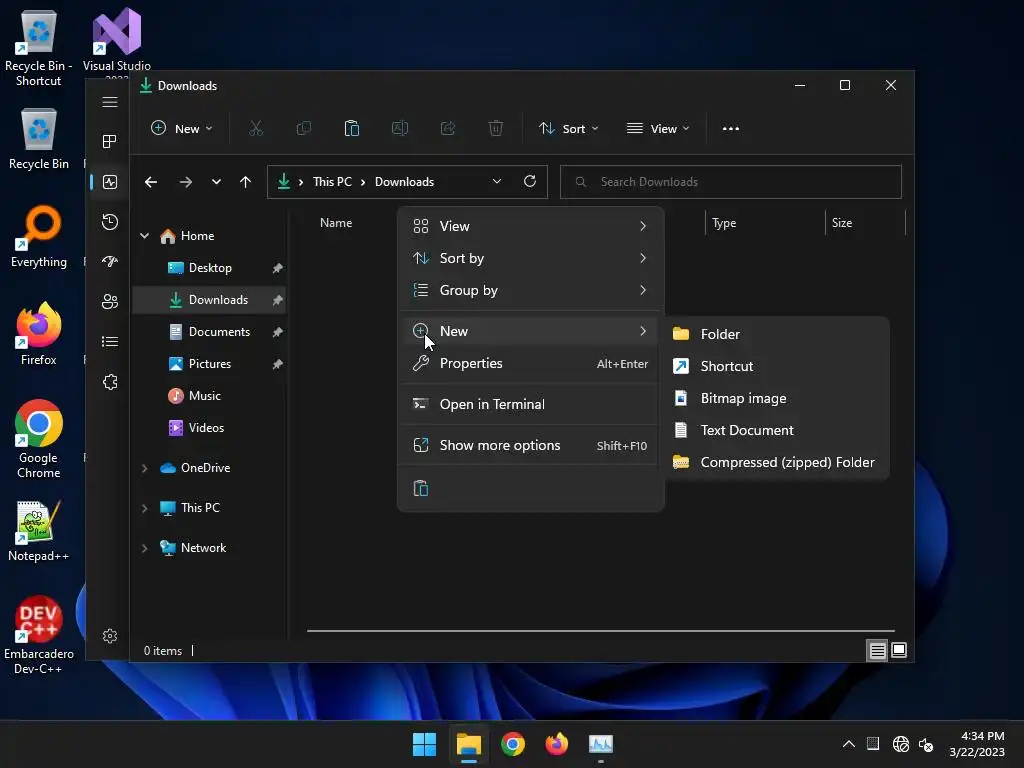Screen dimensions: 1024x768
Task: Open Firefox desktop shortcut
Action: pos(39,334)
